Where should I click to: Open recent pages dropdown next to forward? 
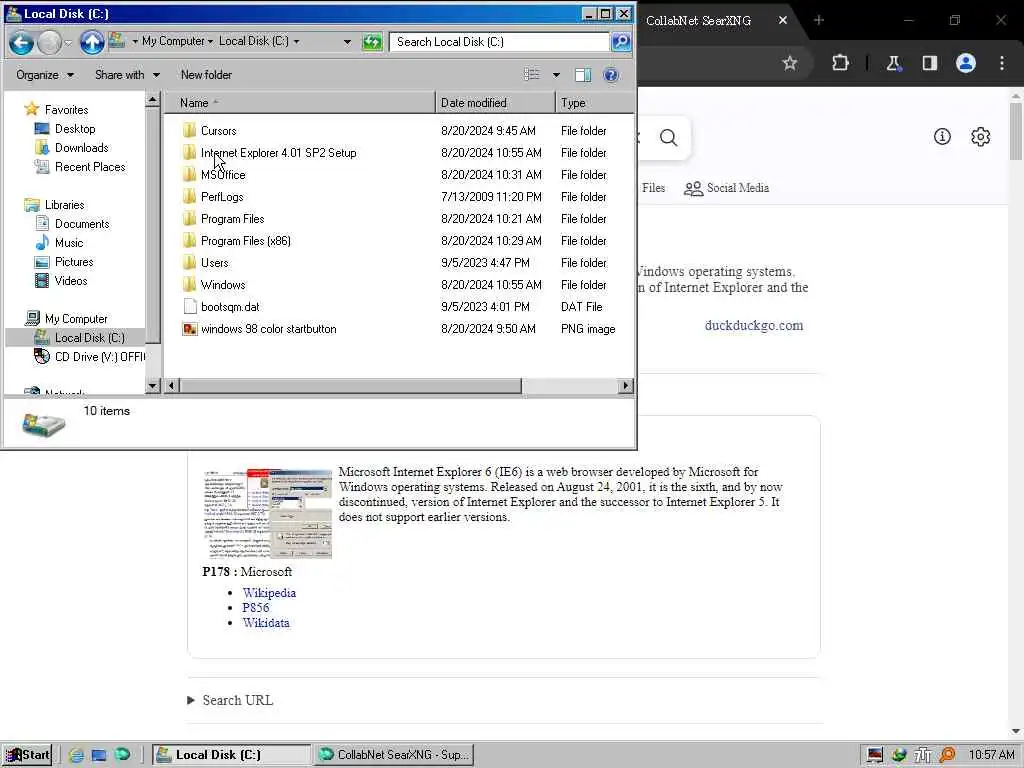coord(68,43)
